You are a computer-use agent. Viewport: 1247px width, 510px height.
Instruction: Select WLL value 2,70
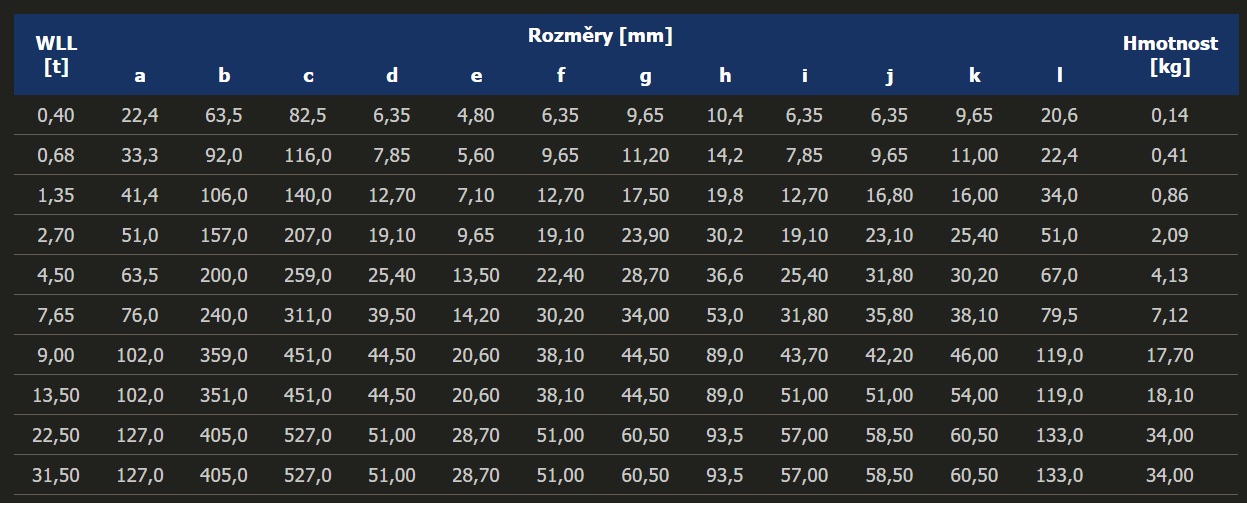tap(56, 235)
